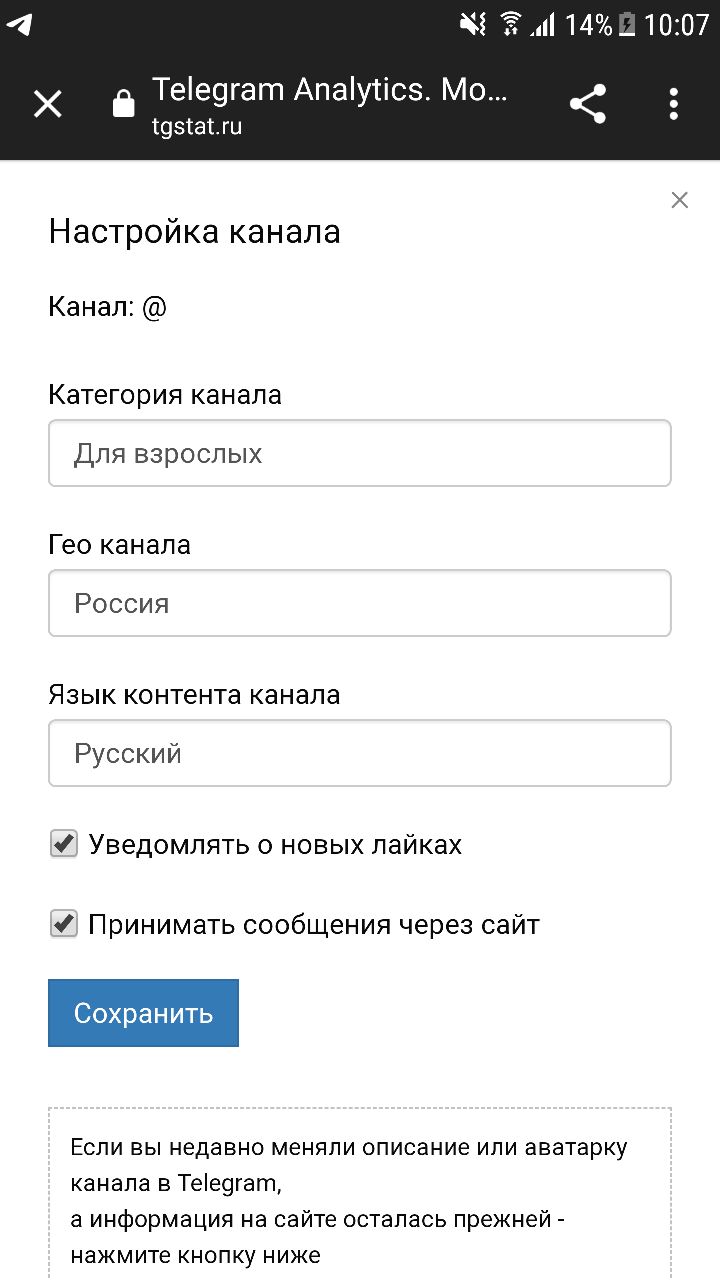Open the Гео канала dropdown showing Россия
Viewport: 720px width, 1280px height.
[x=360, y=603]
